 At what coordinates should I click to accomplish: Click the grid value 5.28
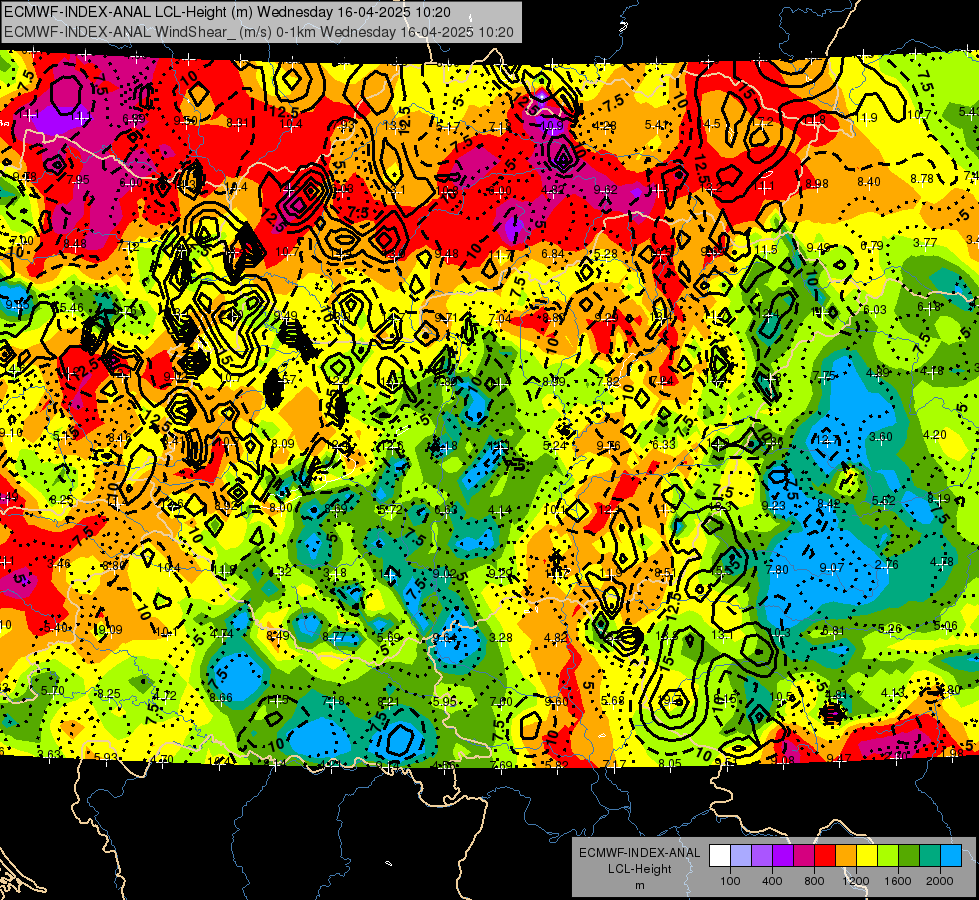tap(606, 254)
